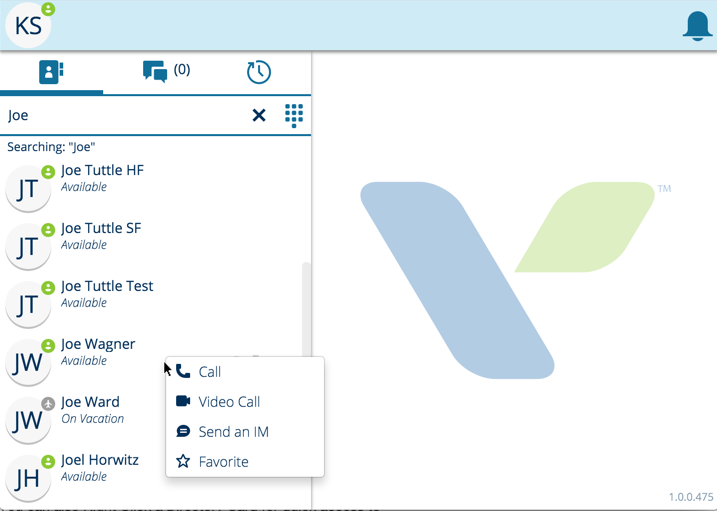
Task: Click the contact list scrollbar
Action: (306, 309)
